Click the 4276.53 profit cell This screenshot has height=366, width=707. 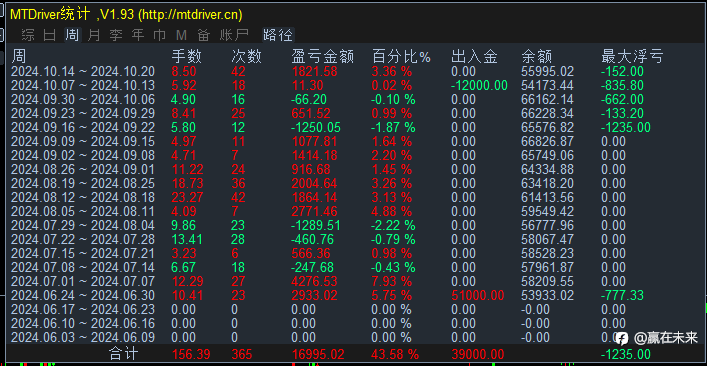[315, 281]
